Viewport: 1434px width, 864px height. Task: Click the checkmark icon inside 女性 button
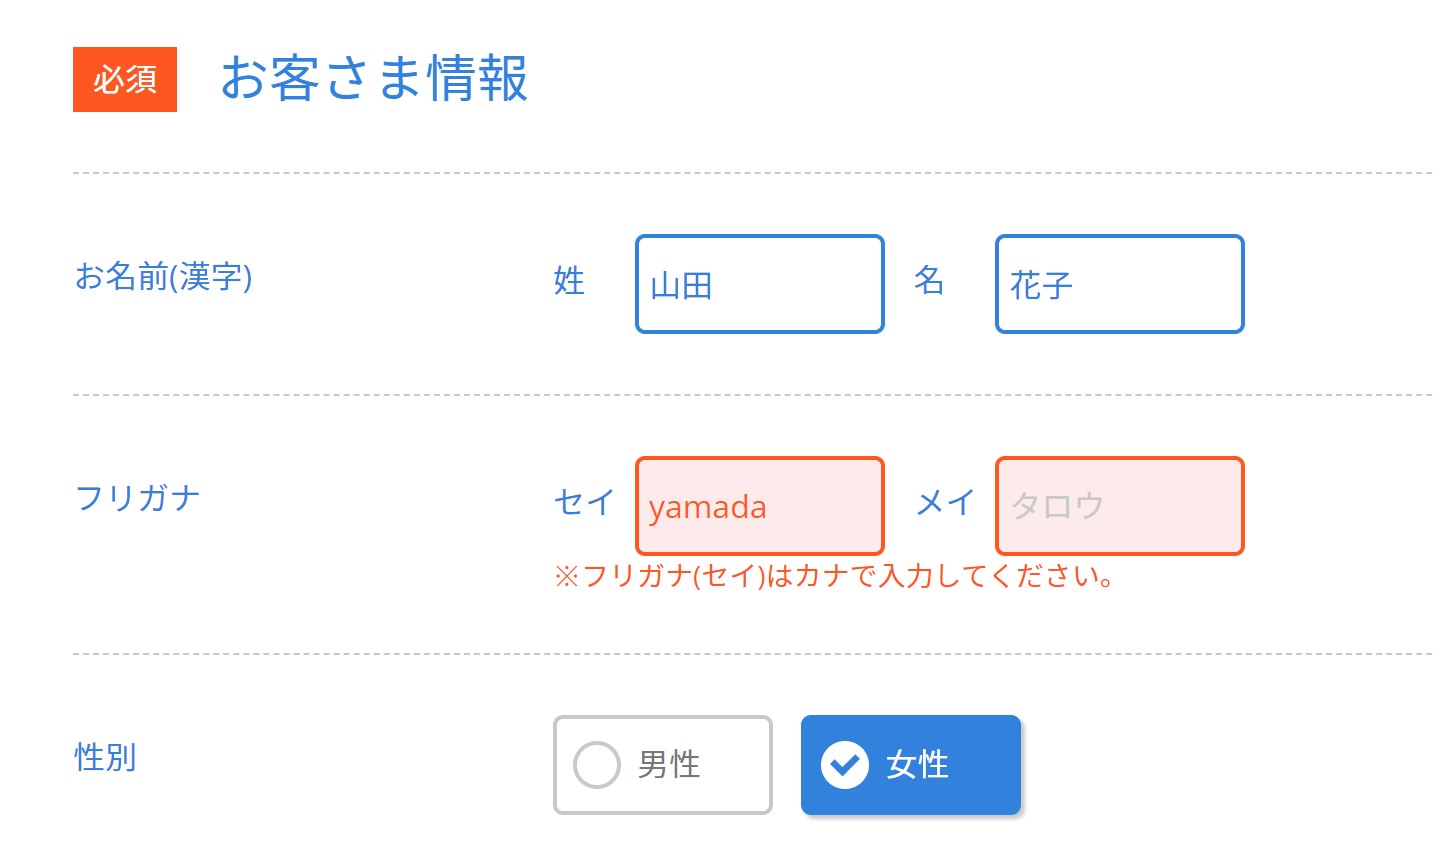pos(846,764)
